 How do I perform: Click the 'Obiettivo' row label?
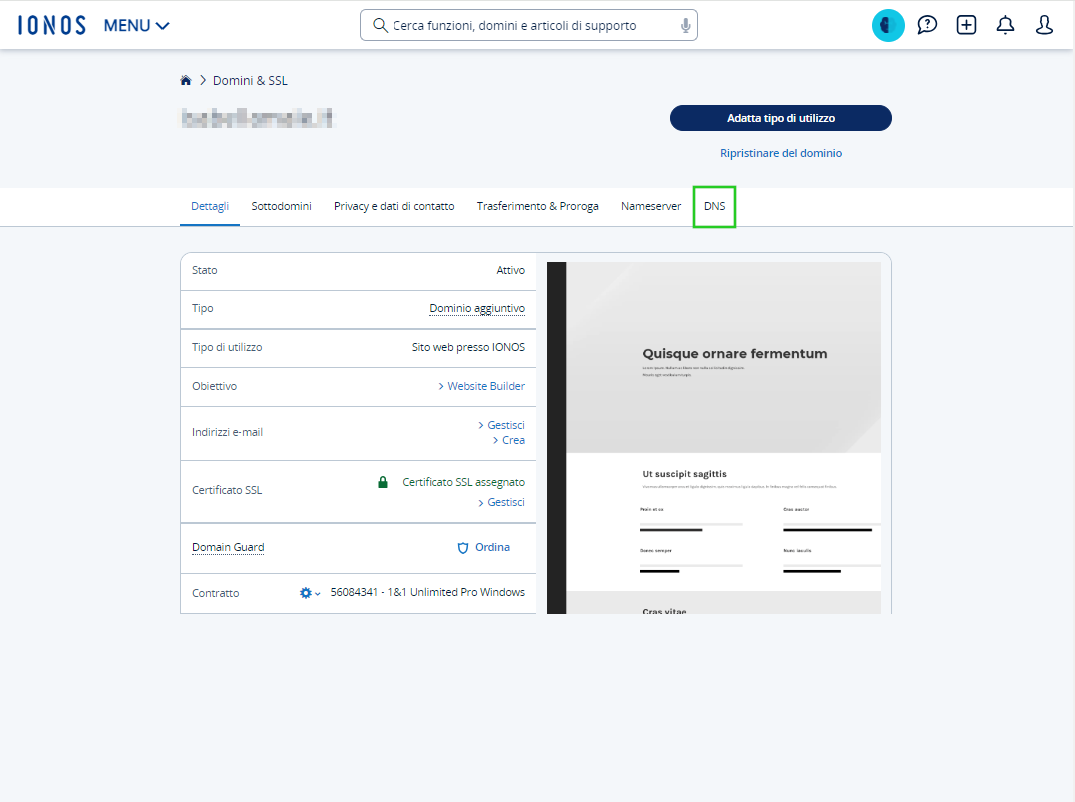[215, 386]
